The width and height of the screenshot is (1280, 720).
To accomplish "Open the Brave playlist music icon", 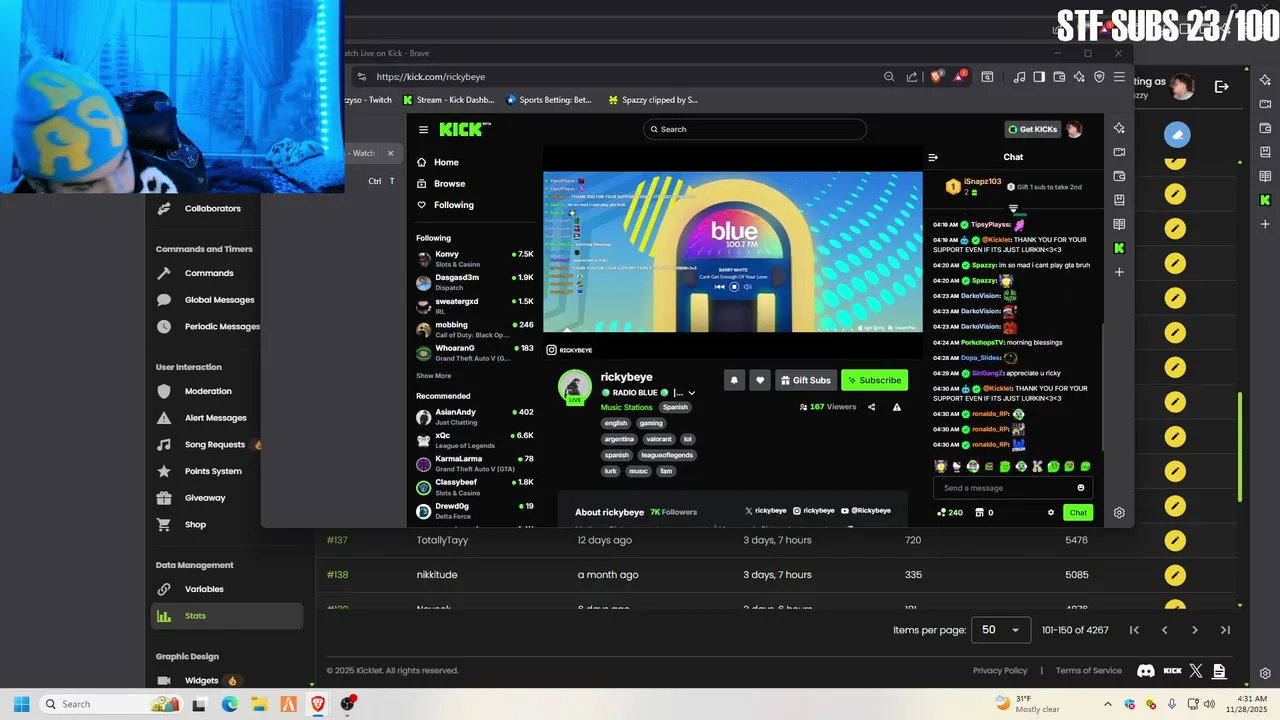I will pos(1019,76).
